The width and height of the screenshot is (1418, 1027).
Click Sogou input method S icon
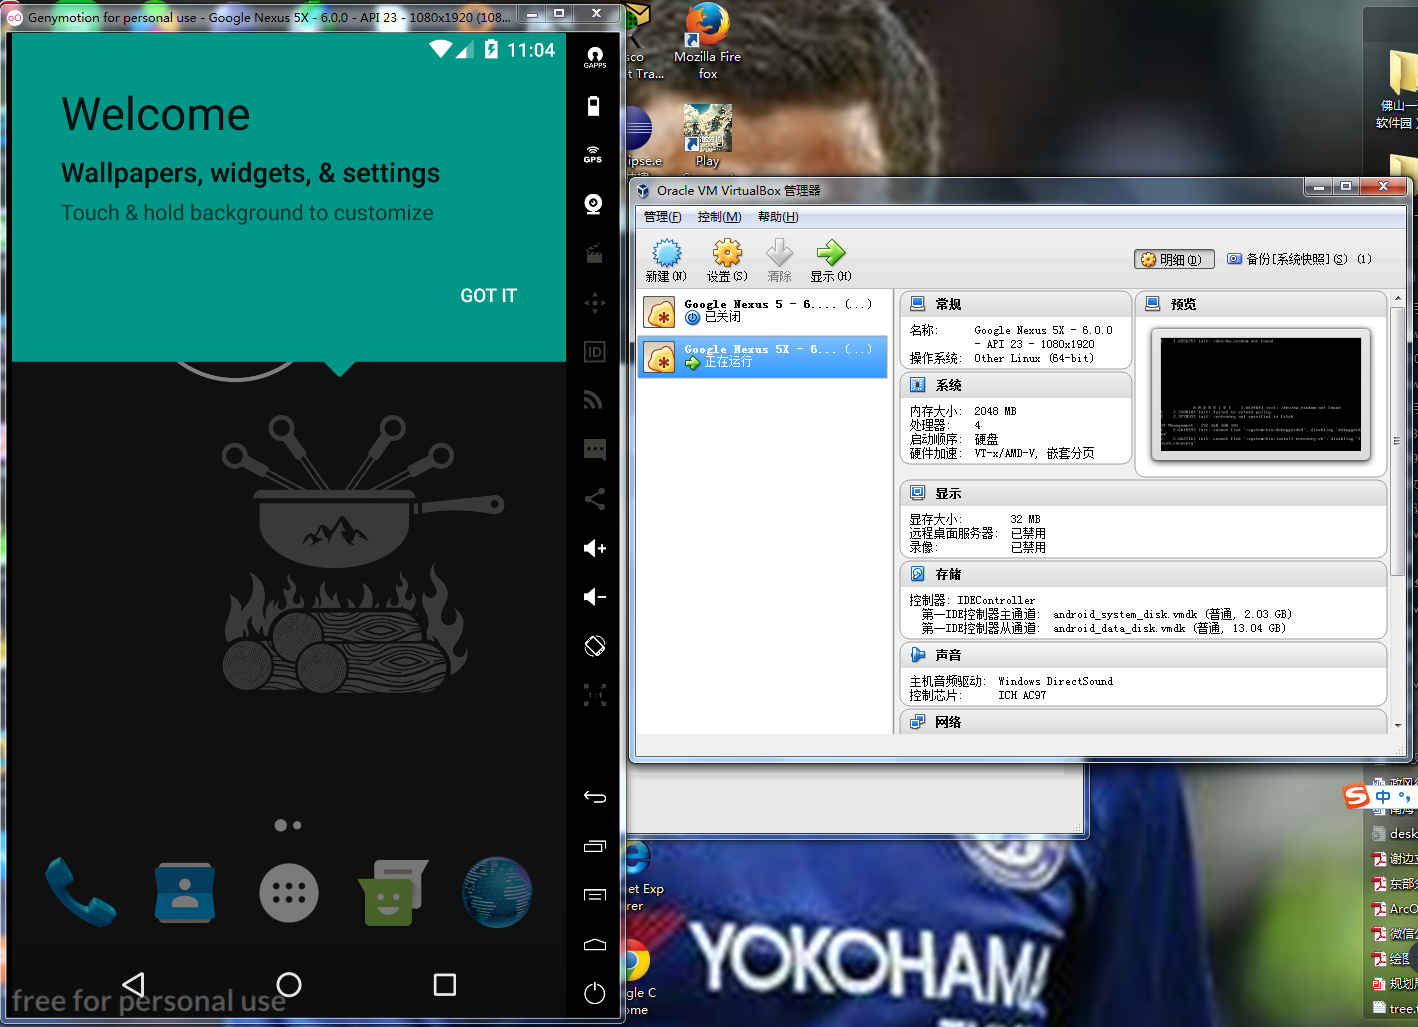(x=1357, y=796)
